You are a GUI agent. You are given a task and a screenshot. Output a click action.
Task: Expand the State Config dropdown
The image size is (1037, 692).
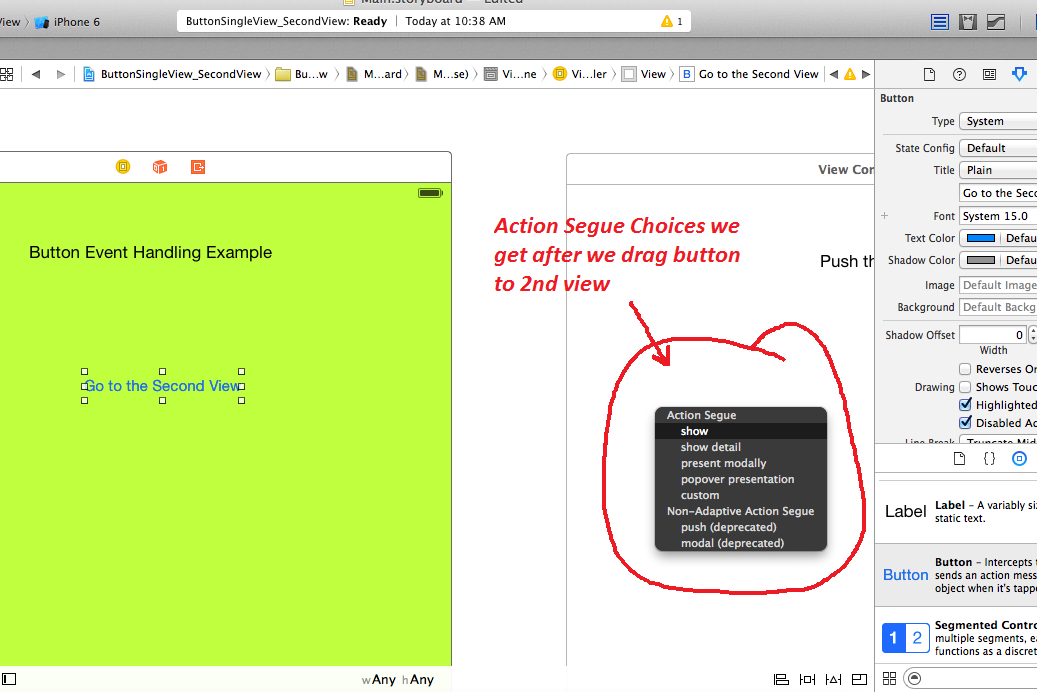coord(997,148)
